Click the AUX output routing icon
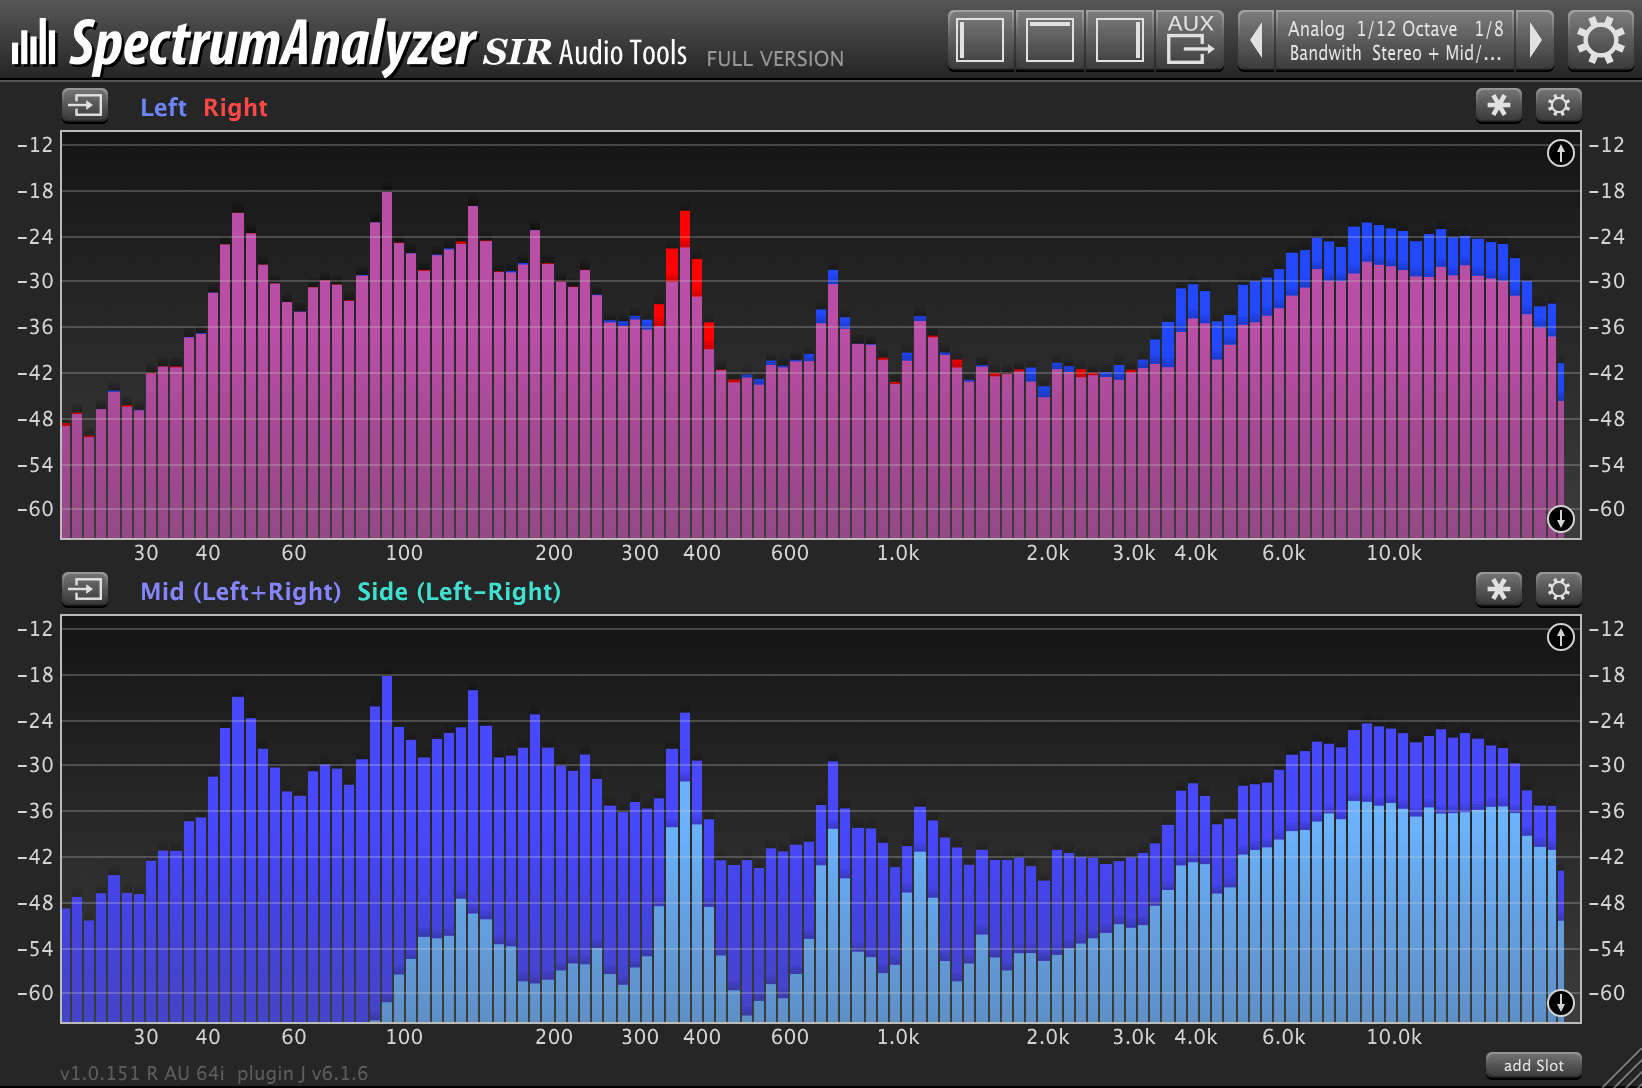1642x1088 pixels. click(1190, 40)
